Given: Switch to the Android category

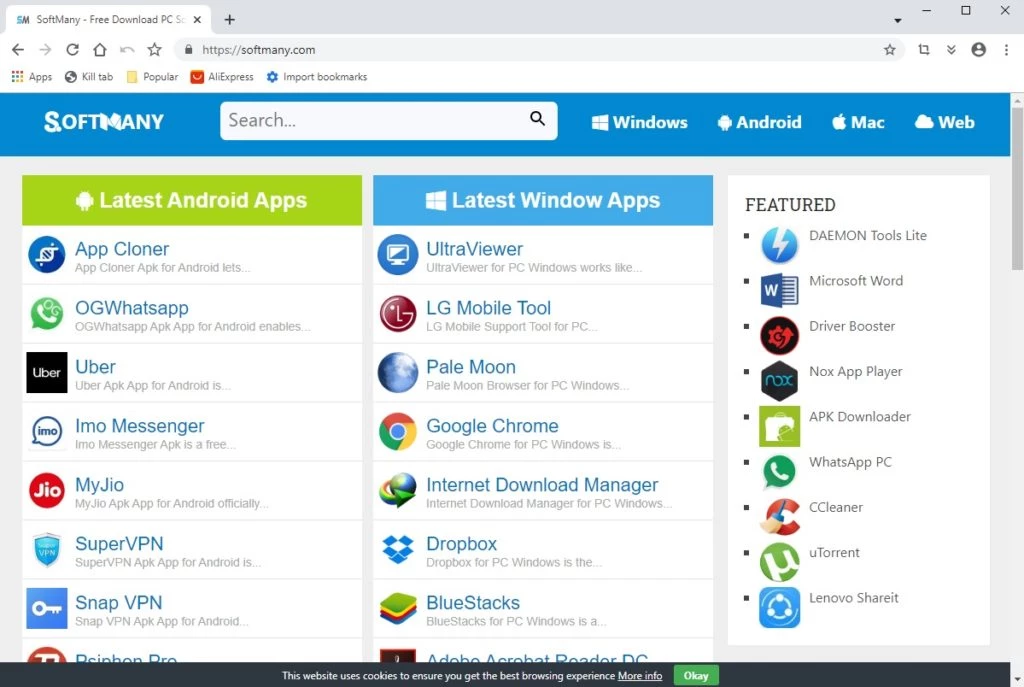Looking at the screenshot, I should 759,122.
